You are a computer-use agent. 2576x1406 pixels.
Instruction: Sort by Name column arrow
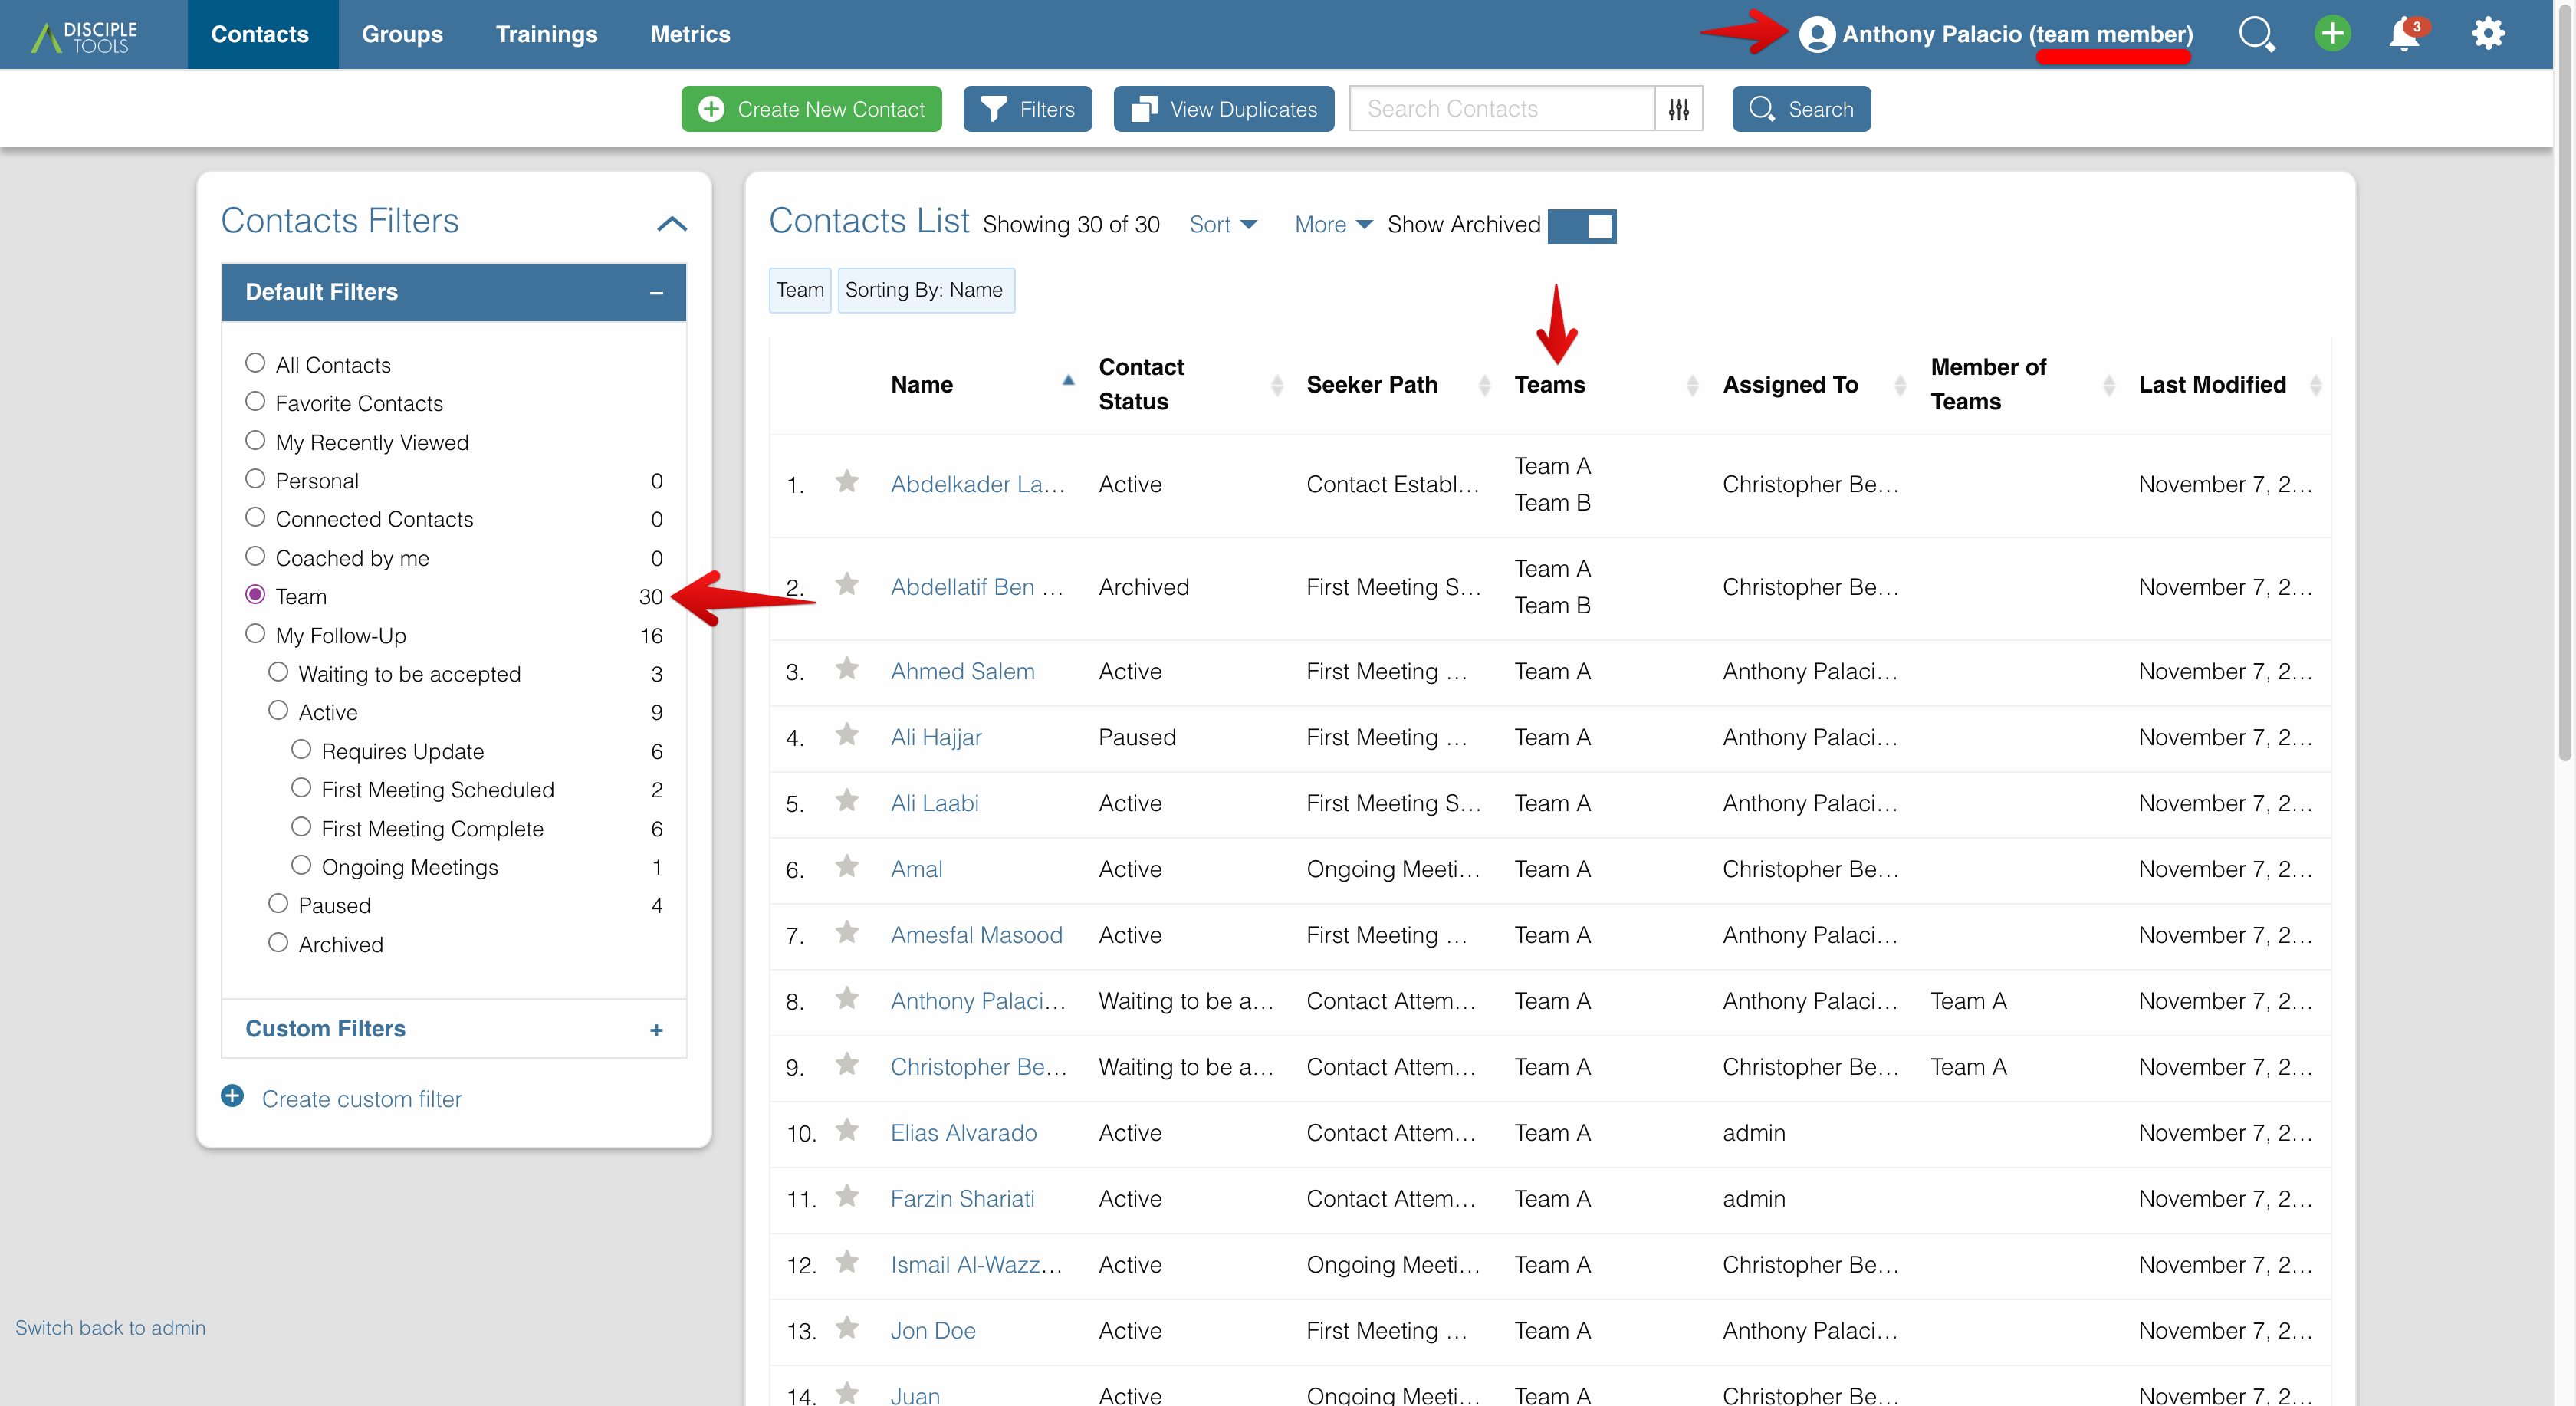(1068, 381)
